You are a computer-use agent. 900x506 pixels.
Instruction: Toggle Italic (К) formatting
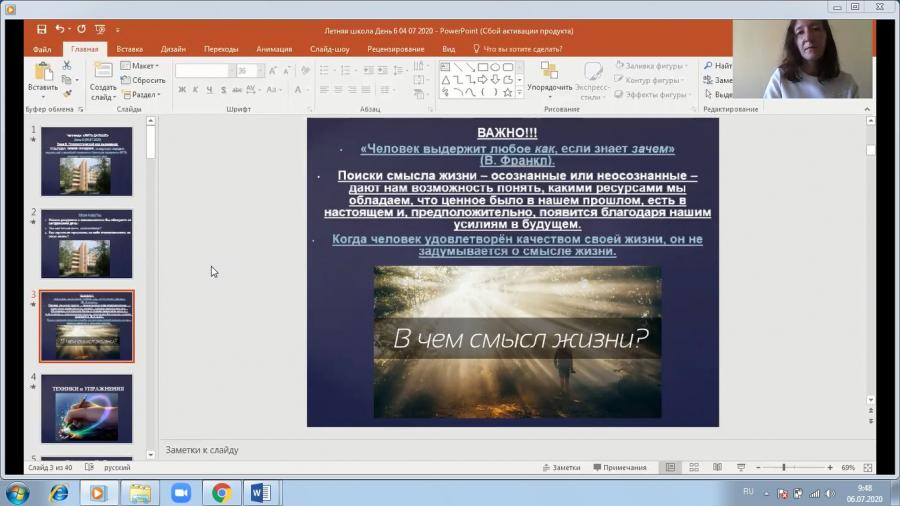(x=196, y=89)
